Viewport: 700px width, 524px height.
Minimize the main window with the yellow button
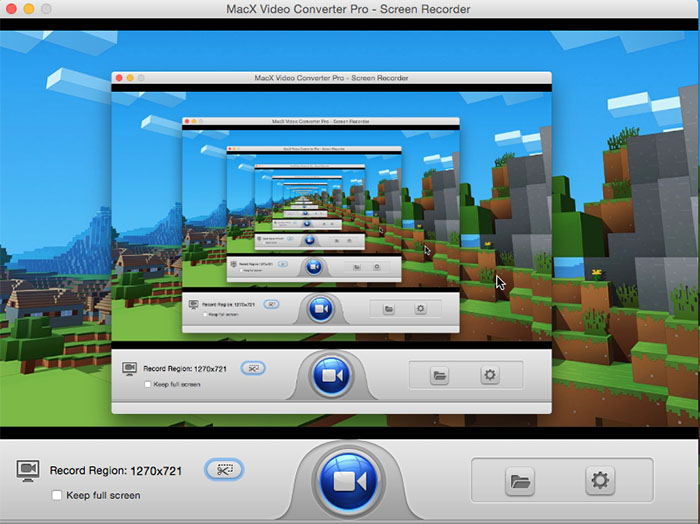[29, 8]
